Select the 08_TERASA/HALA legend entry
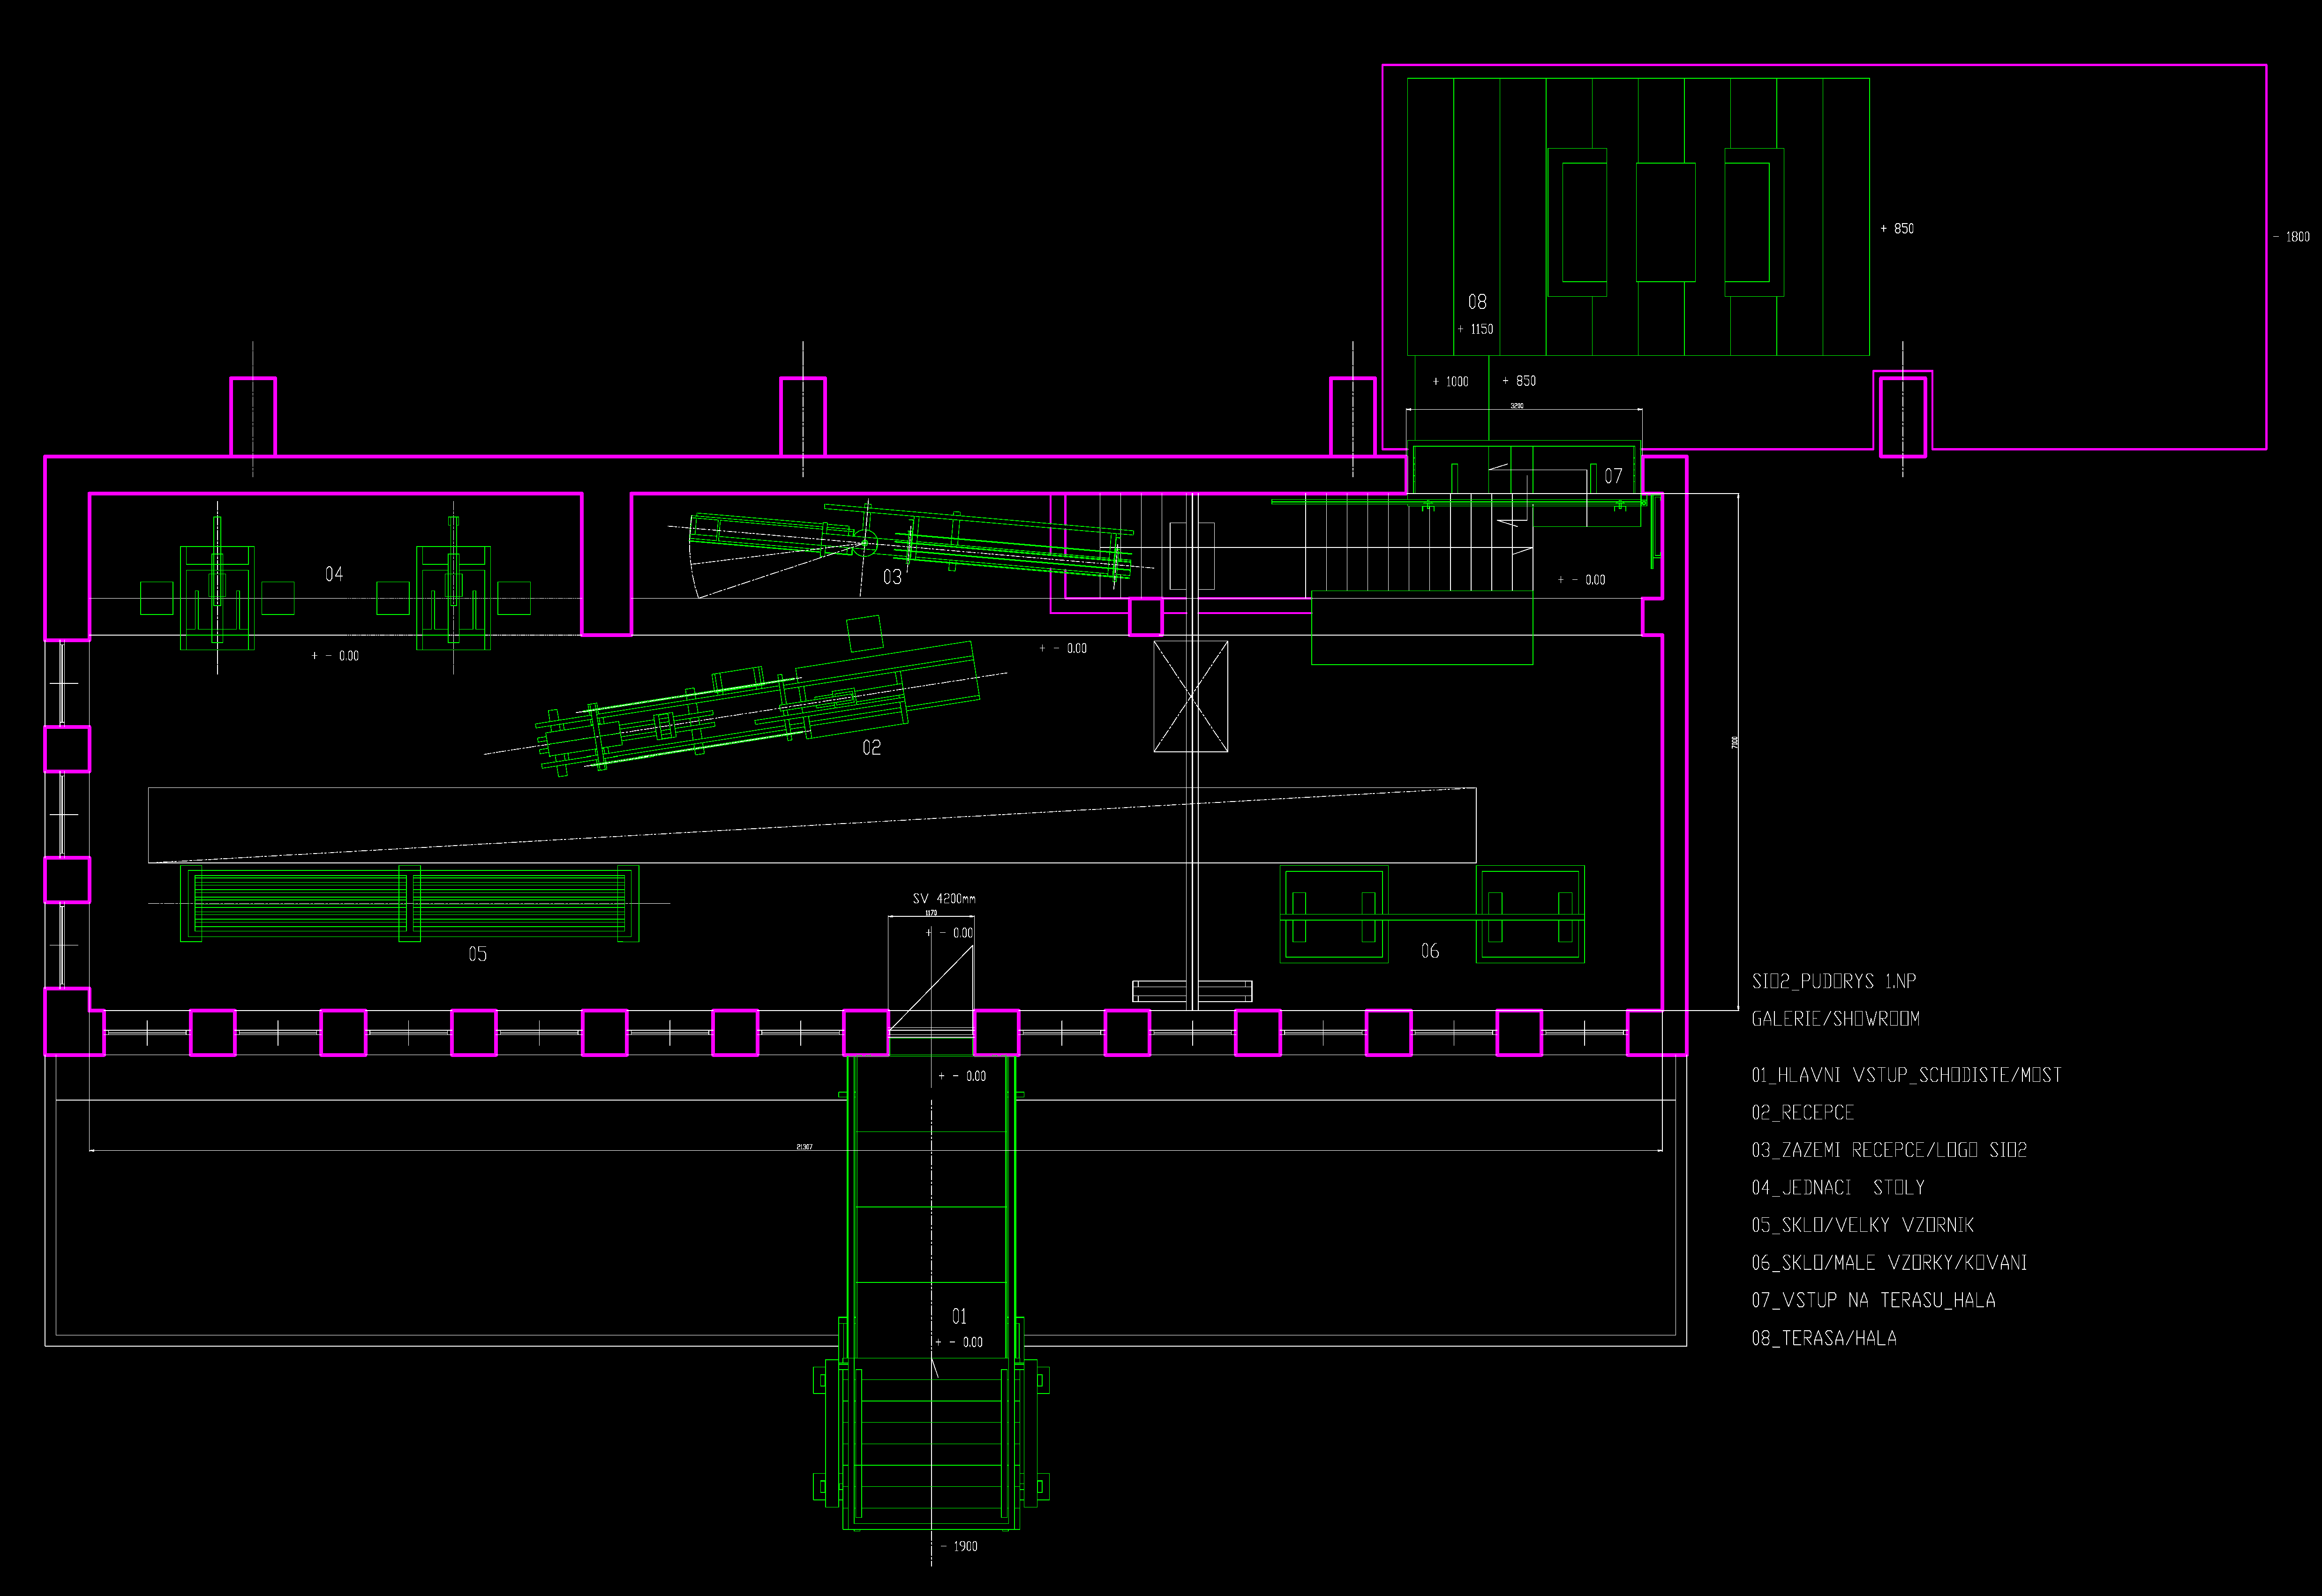The image size is (2322, 1596). [1823, 1338]
